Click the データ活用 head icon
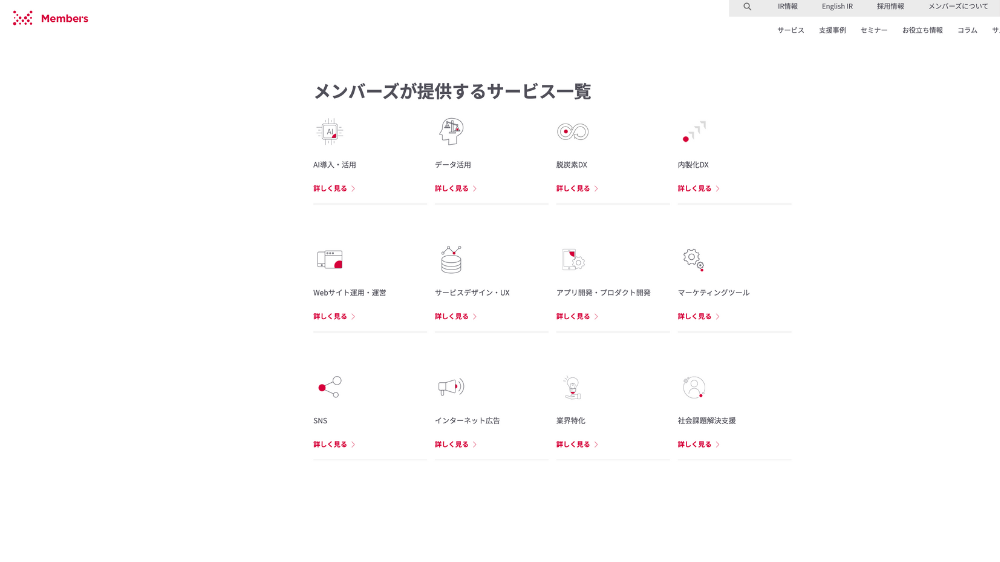Image resolution: width=1000 pixels, height=562 pixels. pyautogui.click(x=451, y=131)
